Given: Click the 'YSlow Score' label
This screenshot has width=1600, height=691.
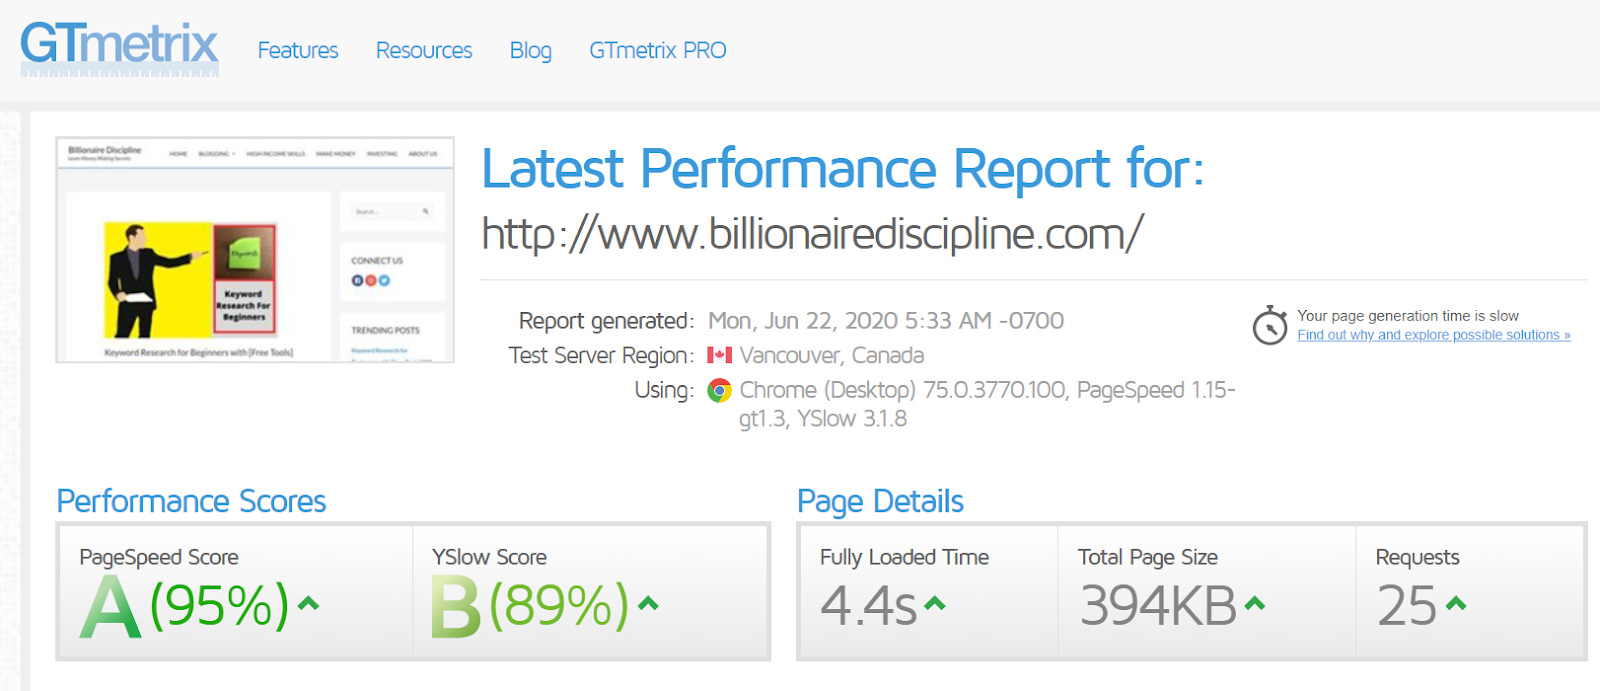Looking at the screenshot, I should click(489, 557).
